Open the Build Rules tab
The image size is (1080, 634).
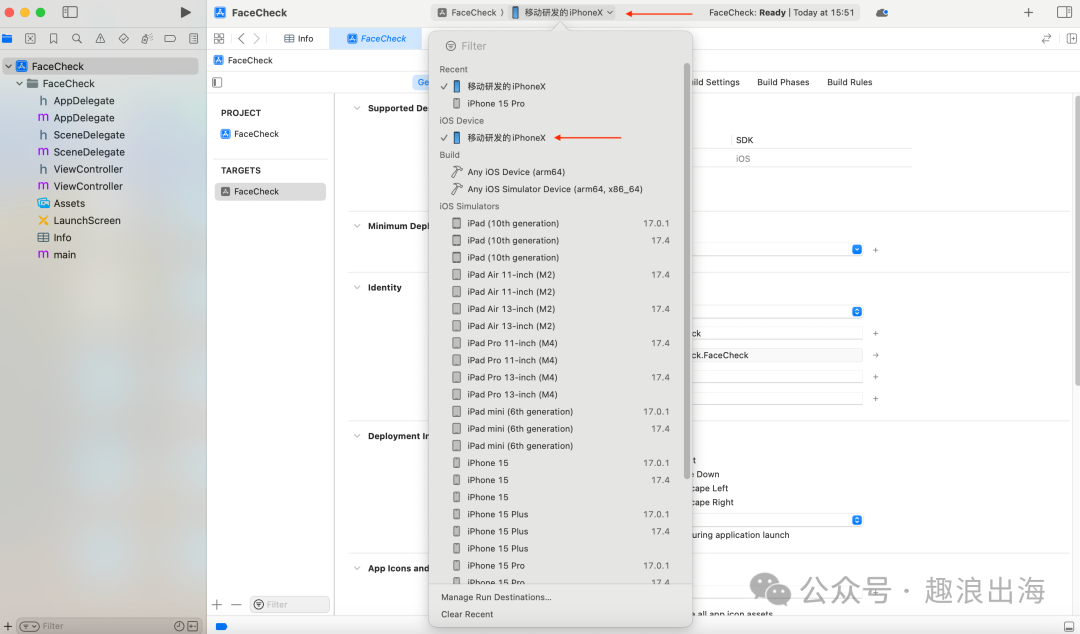click(x=849, y=82)
